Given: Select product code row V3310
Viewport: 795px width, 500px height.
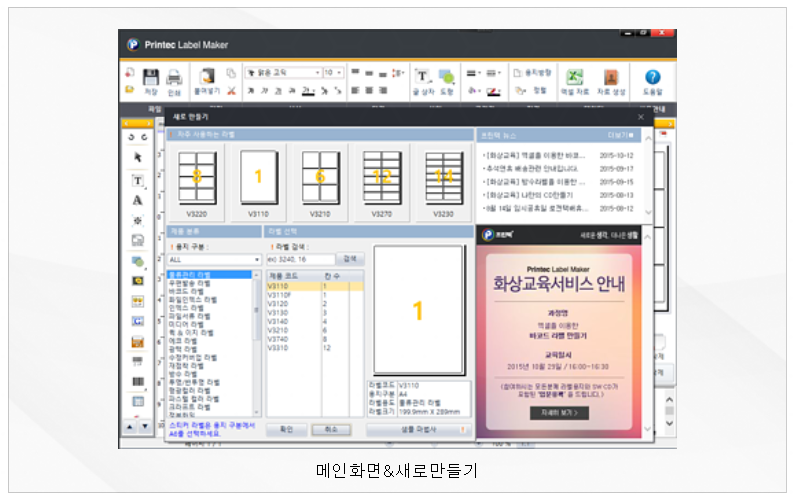Looking at the screenshot, I should pyautogui.click(x=315, y=348).
